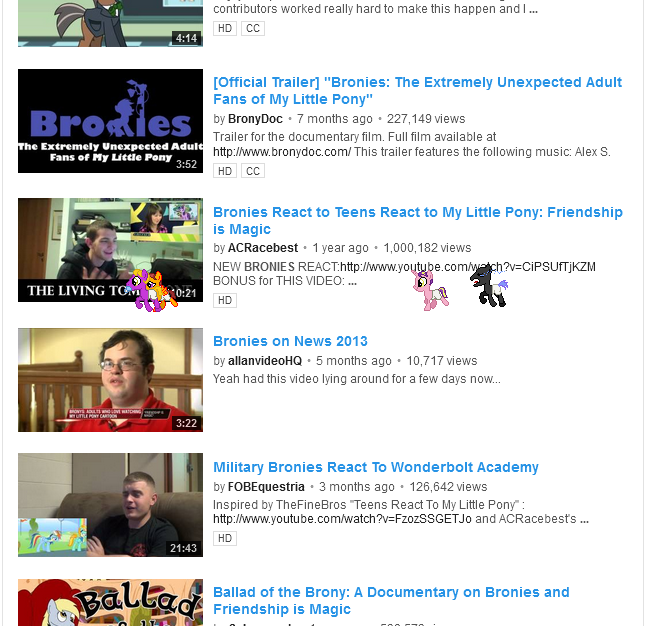Click the CC badge beside the 4:14 video
Viewport: 646px width, 626px height.
253,28
